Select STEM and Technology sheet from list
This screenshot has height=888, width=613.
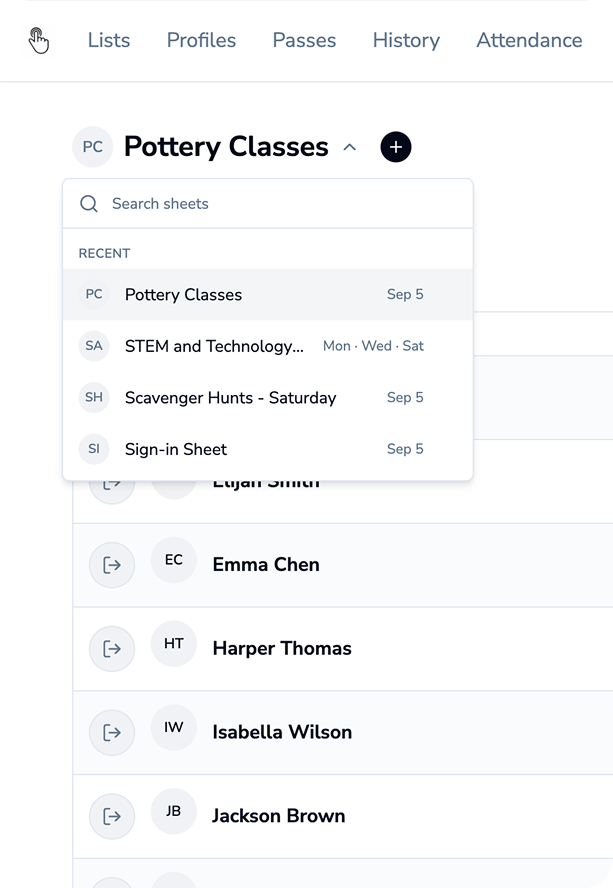268,346
